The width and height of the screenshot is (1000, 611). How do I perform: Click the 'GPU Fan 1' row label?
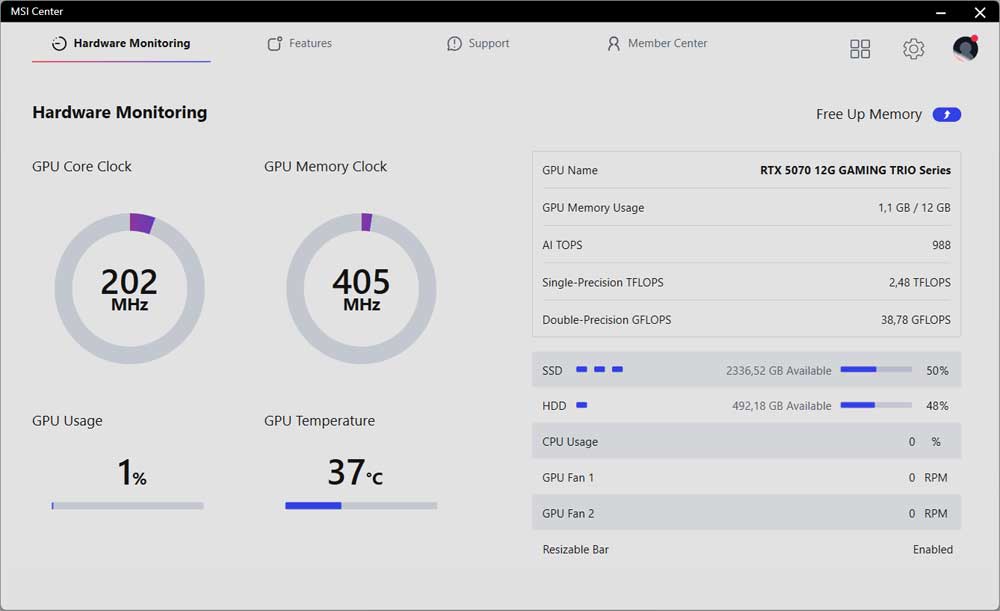point(568,478)
